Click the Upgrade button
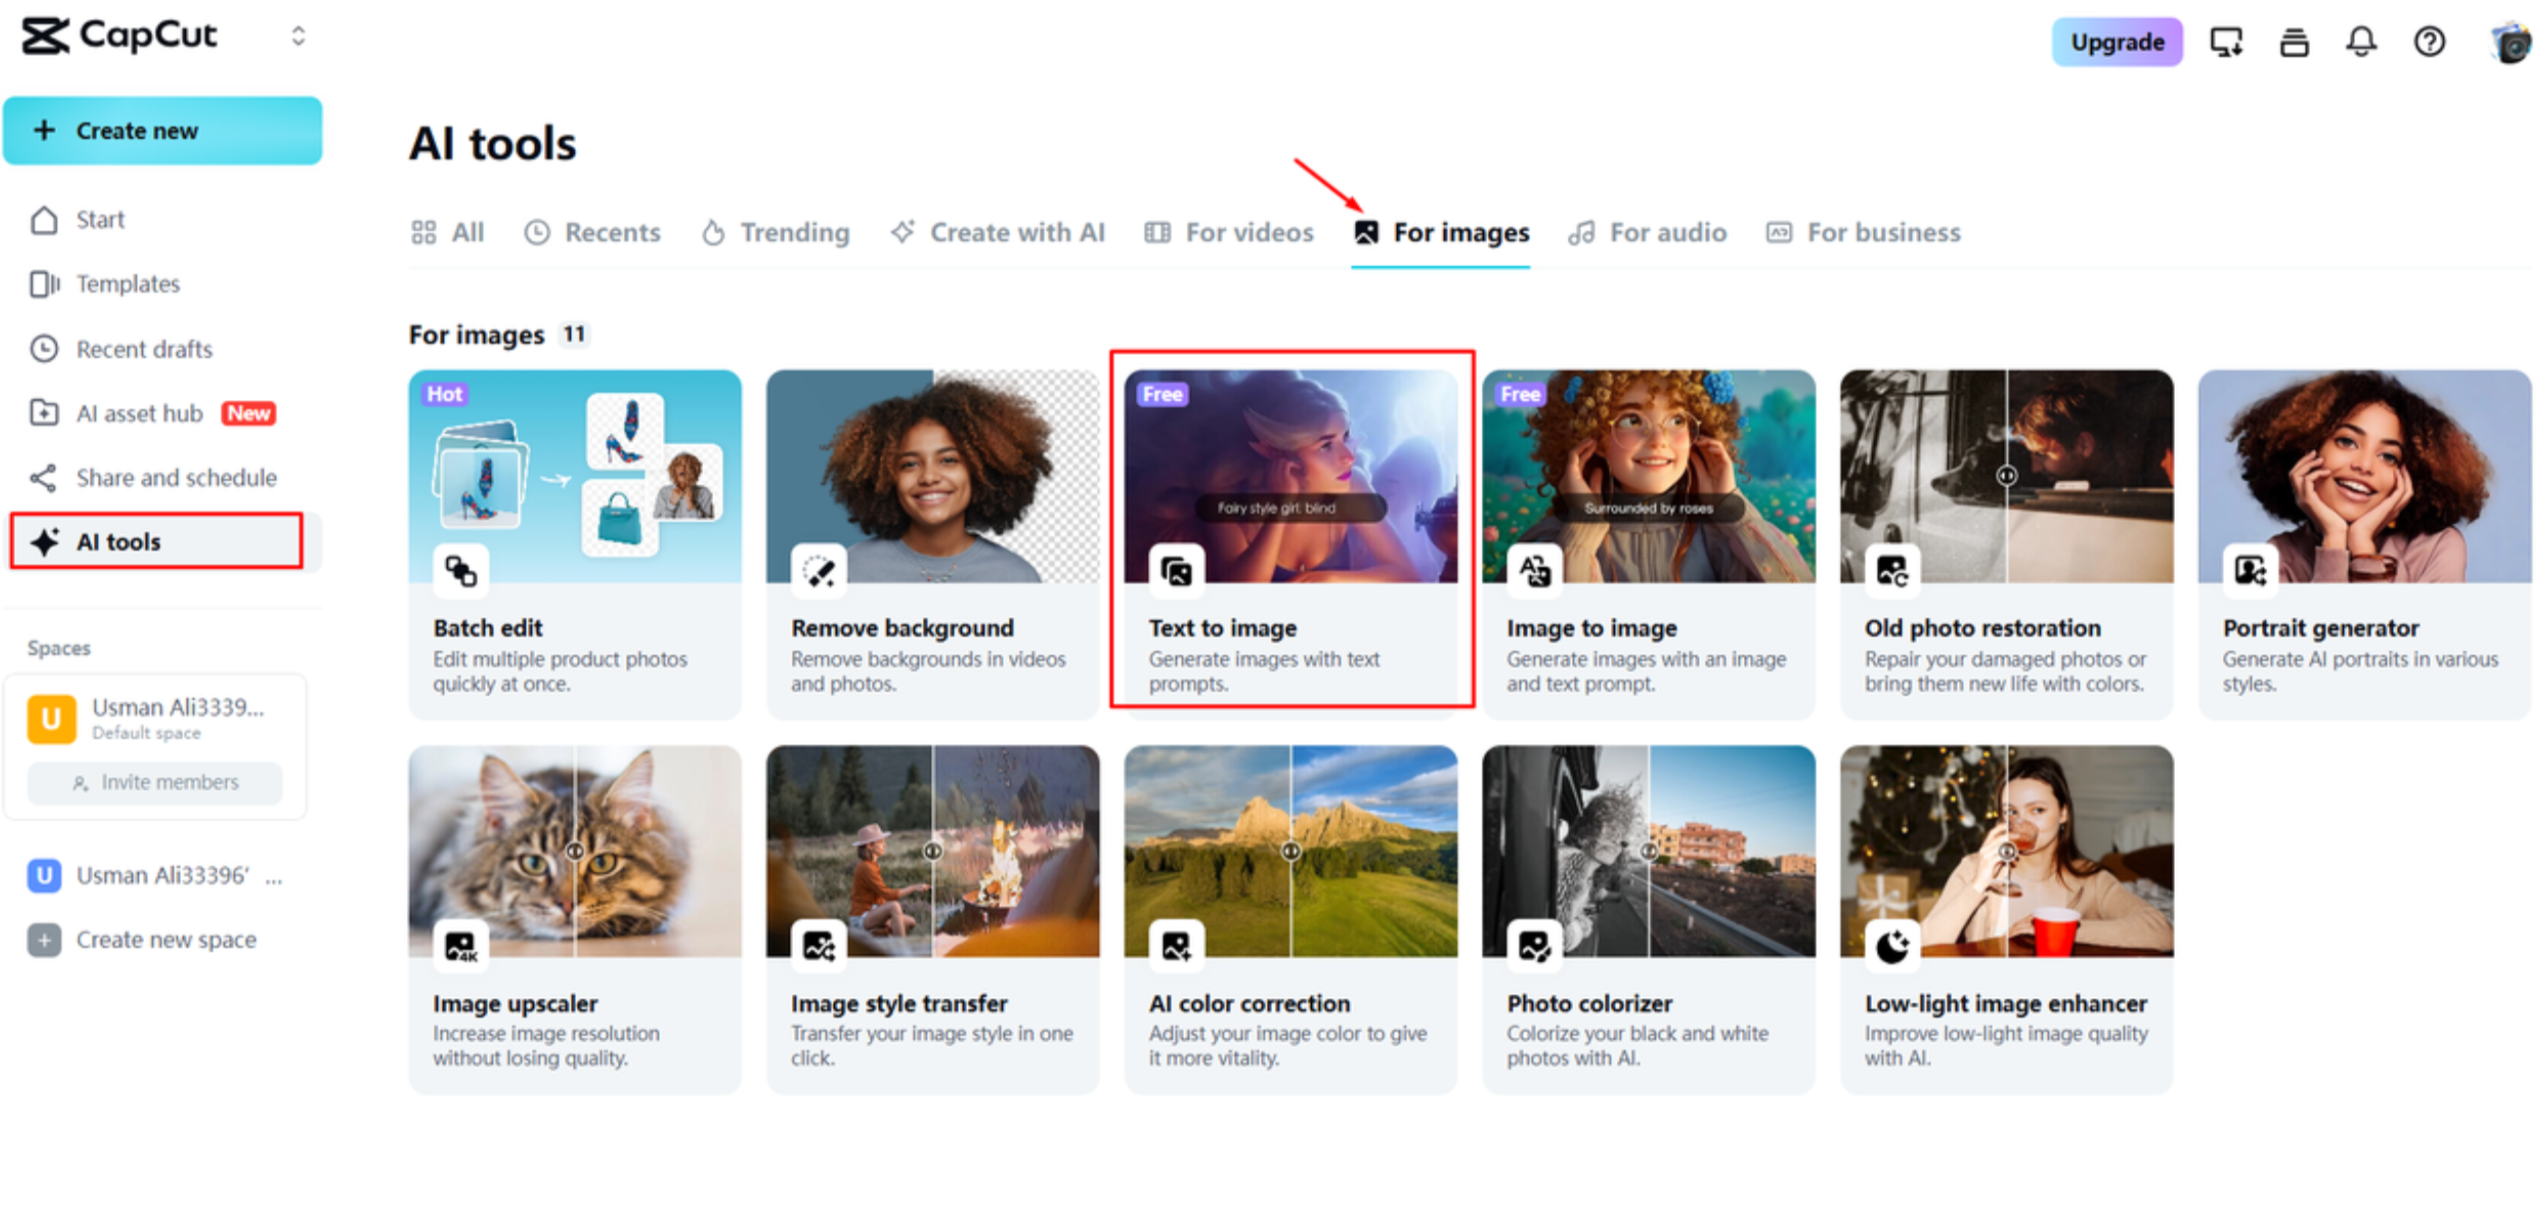2546x1214 pixels. tap(2117, 41)
